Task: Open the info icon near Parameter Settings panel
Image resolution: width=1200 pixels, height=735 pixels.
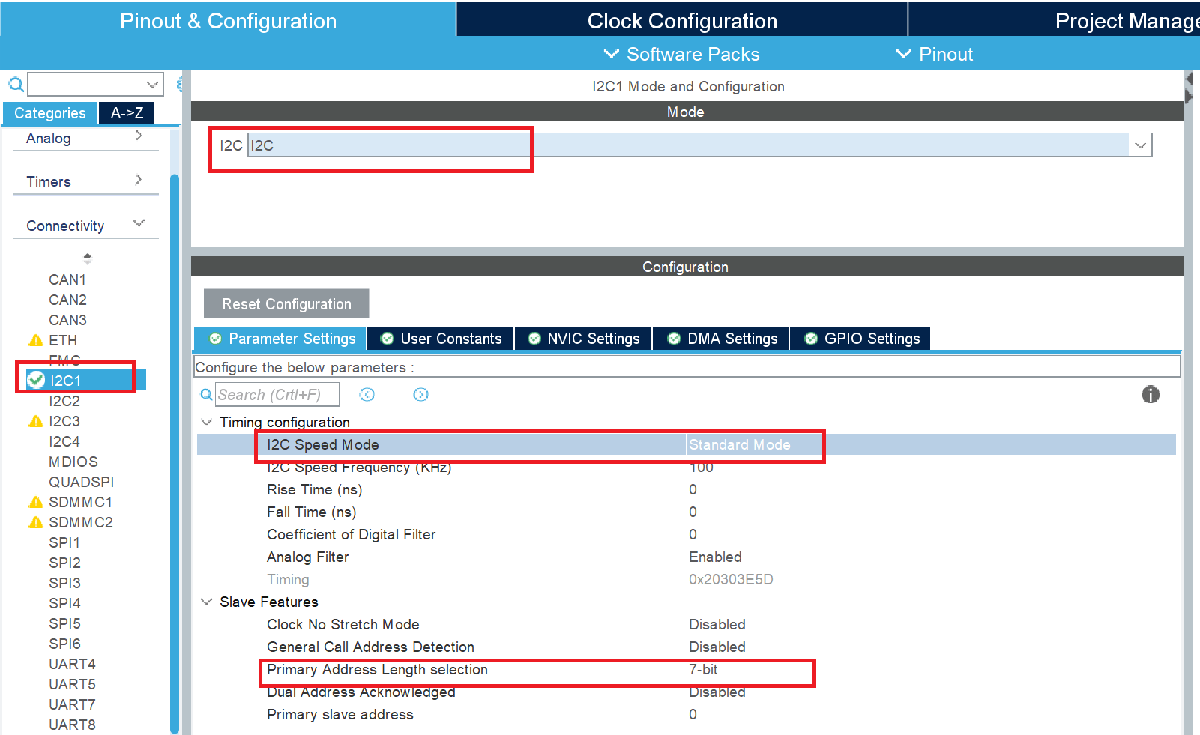Action: pyautogui.click(x=1151, y=394)
